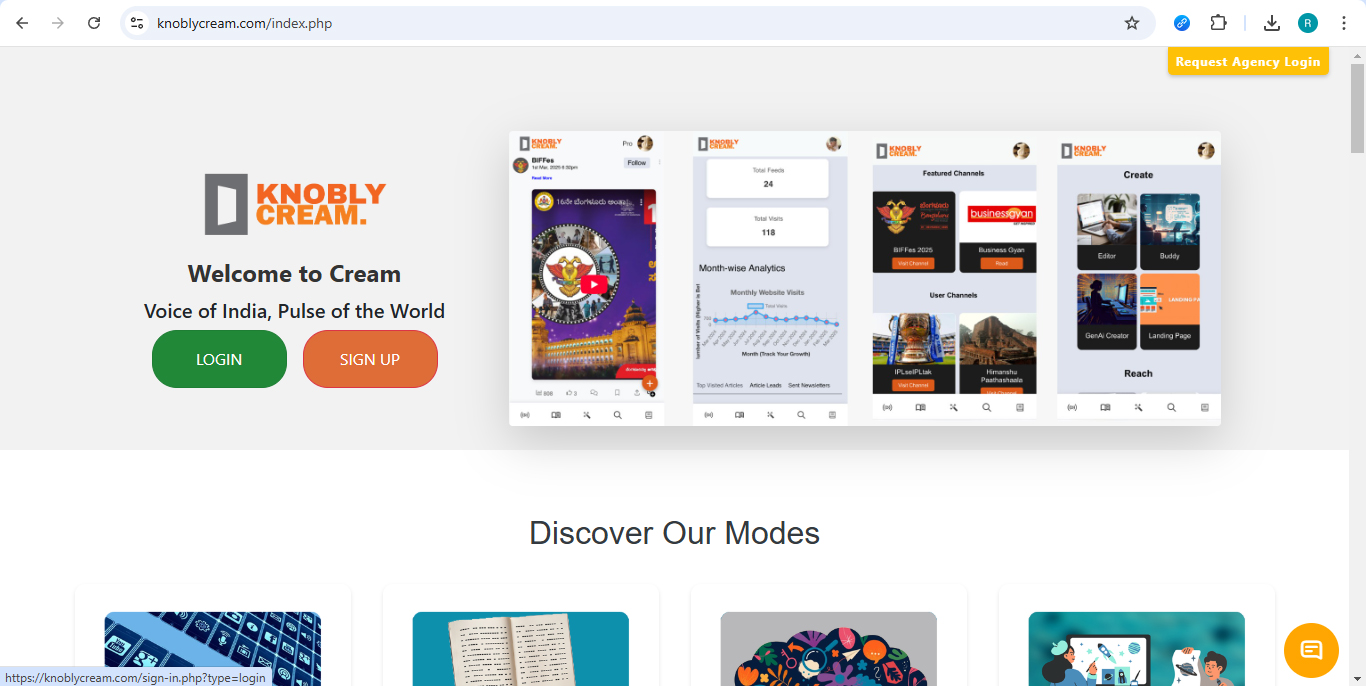
Task: Open the browser downloads icon
Action: click(1272, 23)
